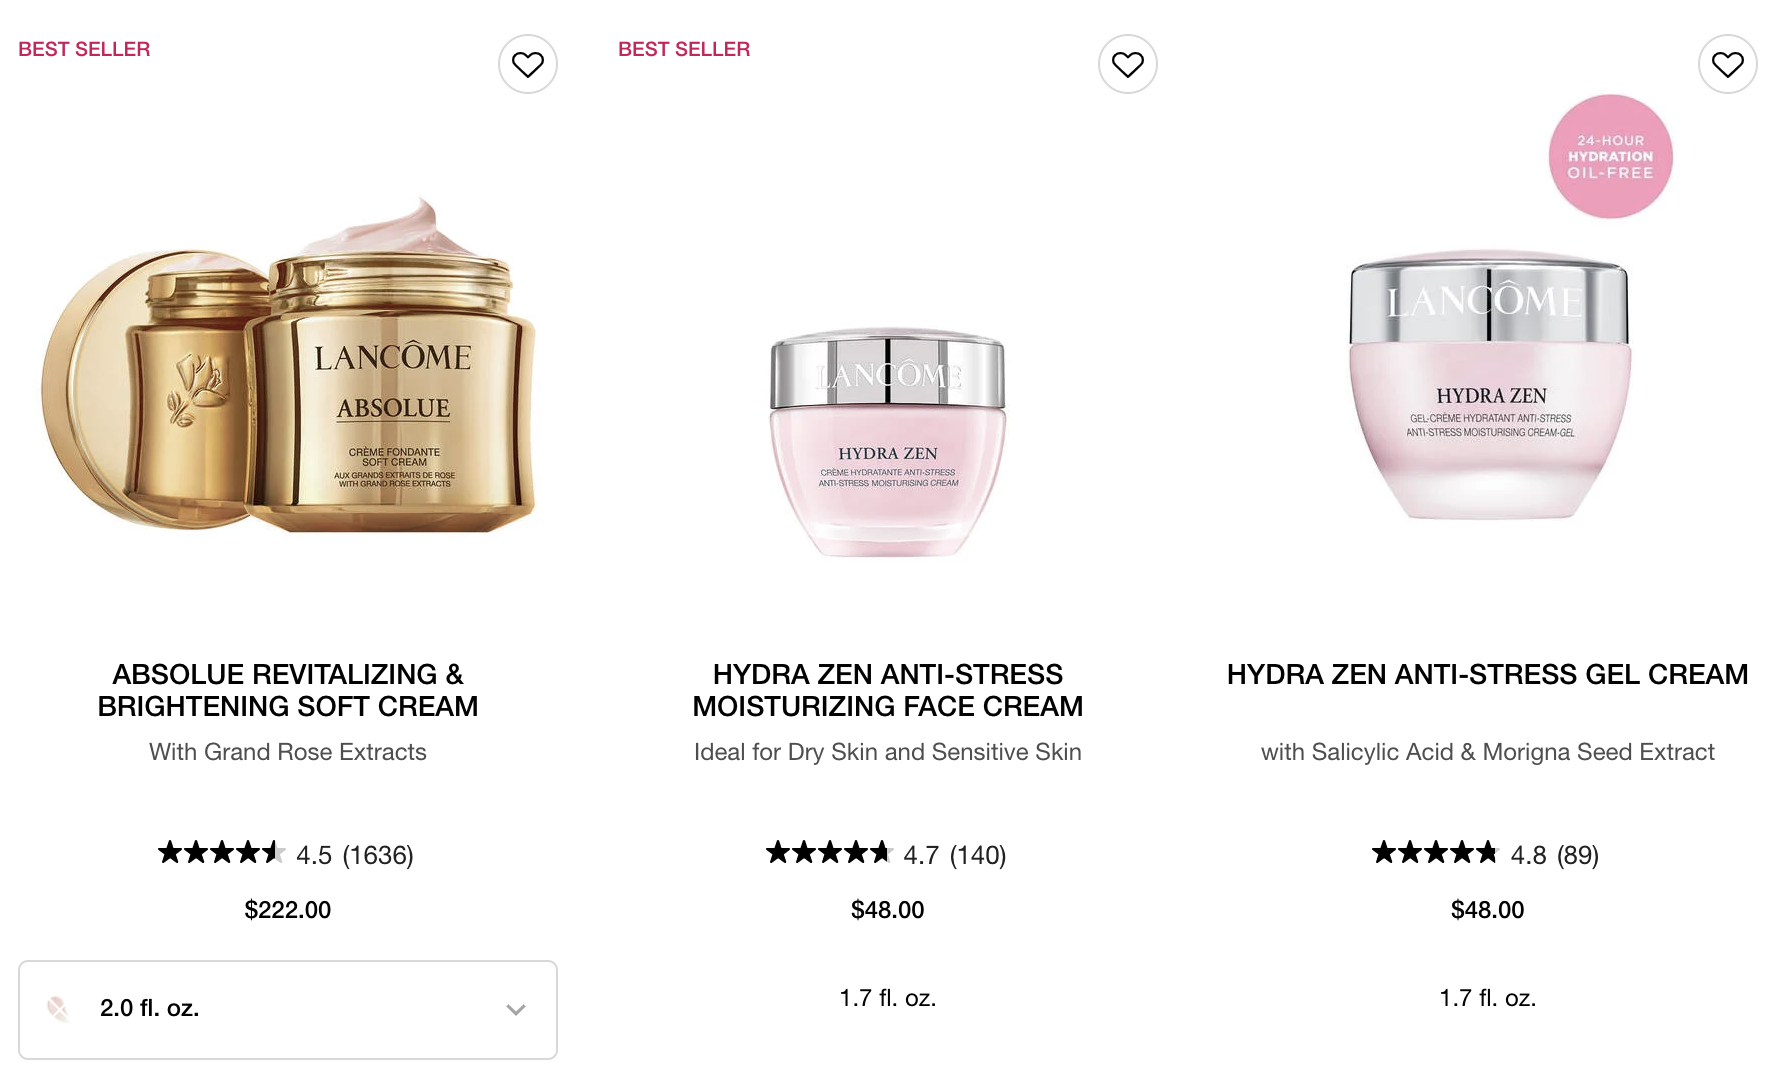The image size is (1770, 1072).
Task: Toggle wishlist heart for Hydra Zen Gel Cream
Action: tap(1728, 64)
